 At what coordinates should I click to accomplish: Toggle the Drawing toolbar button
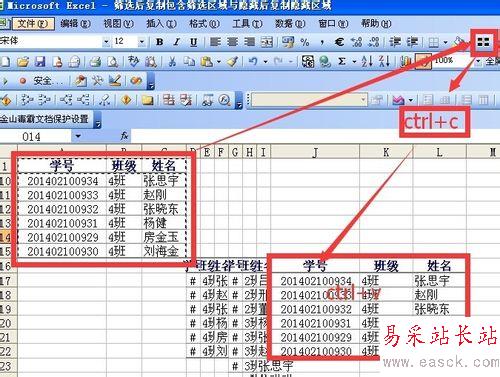pyautogui.click(x=423, y=62)
